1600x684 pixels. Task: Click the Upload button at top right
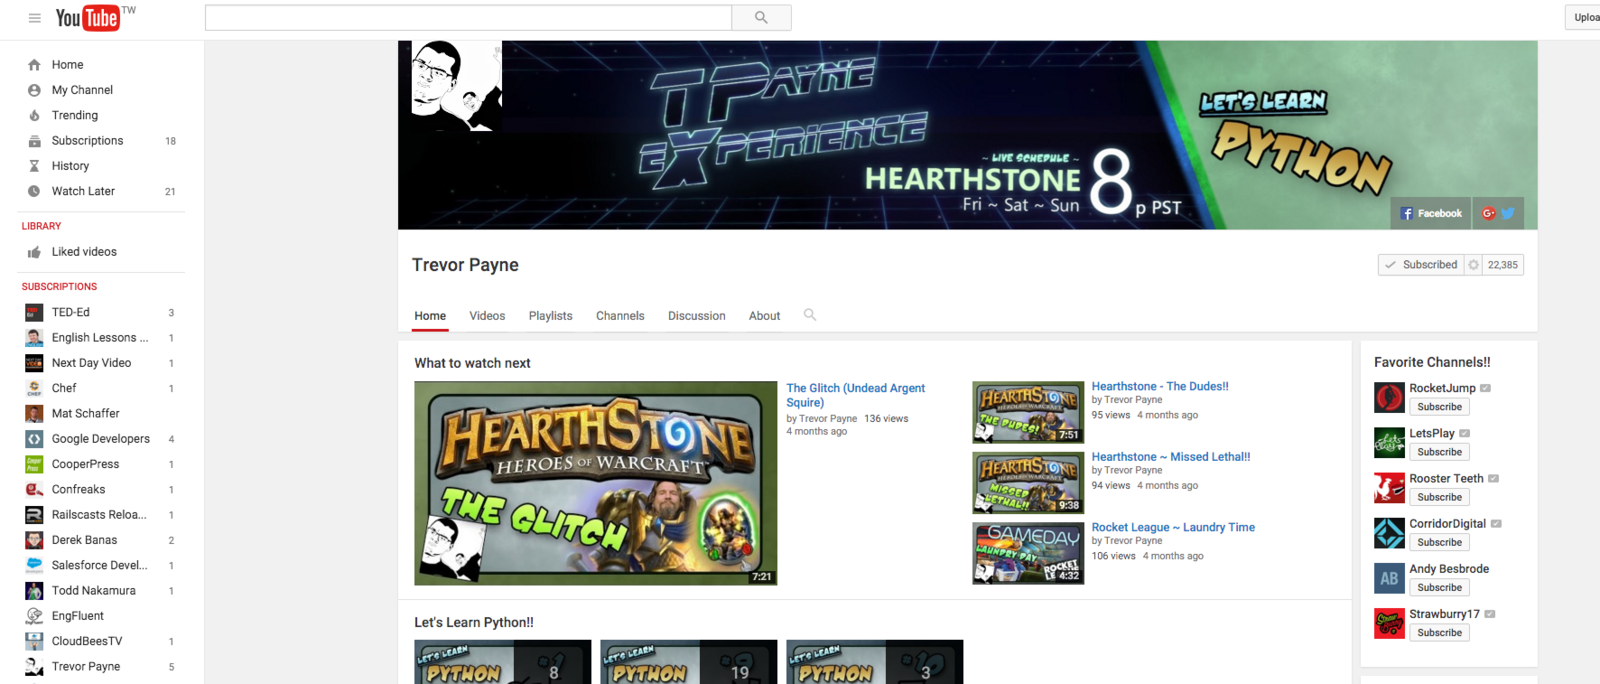[x=1583, y=17]
